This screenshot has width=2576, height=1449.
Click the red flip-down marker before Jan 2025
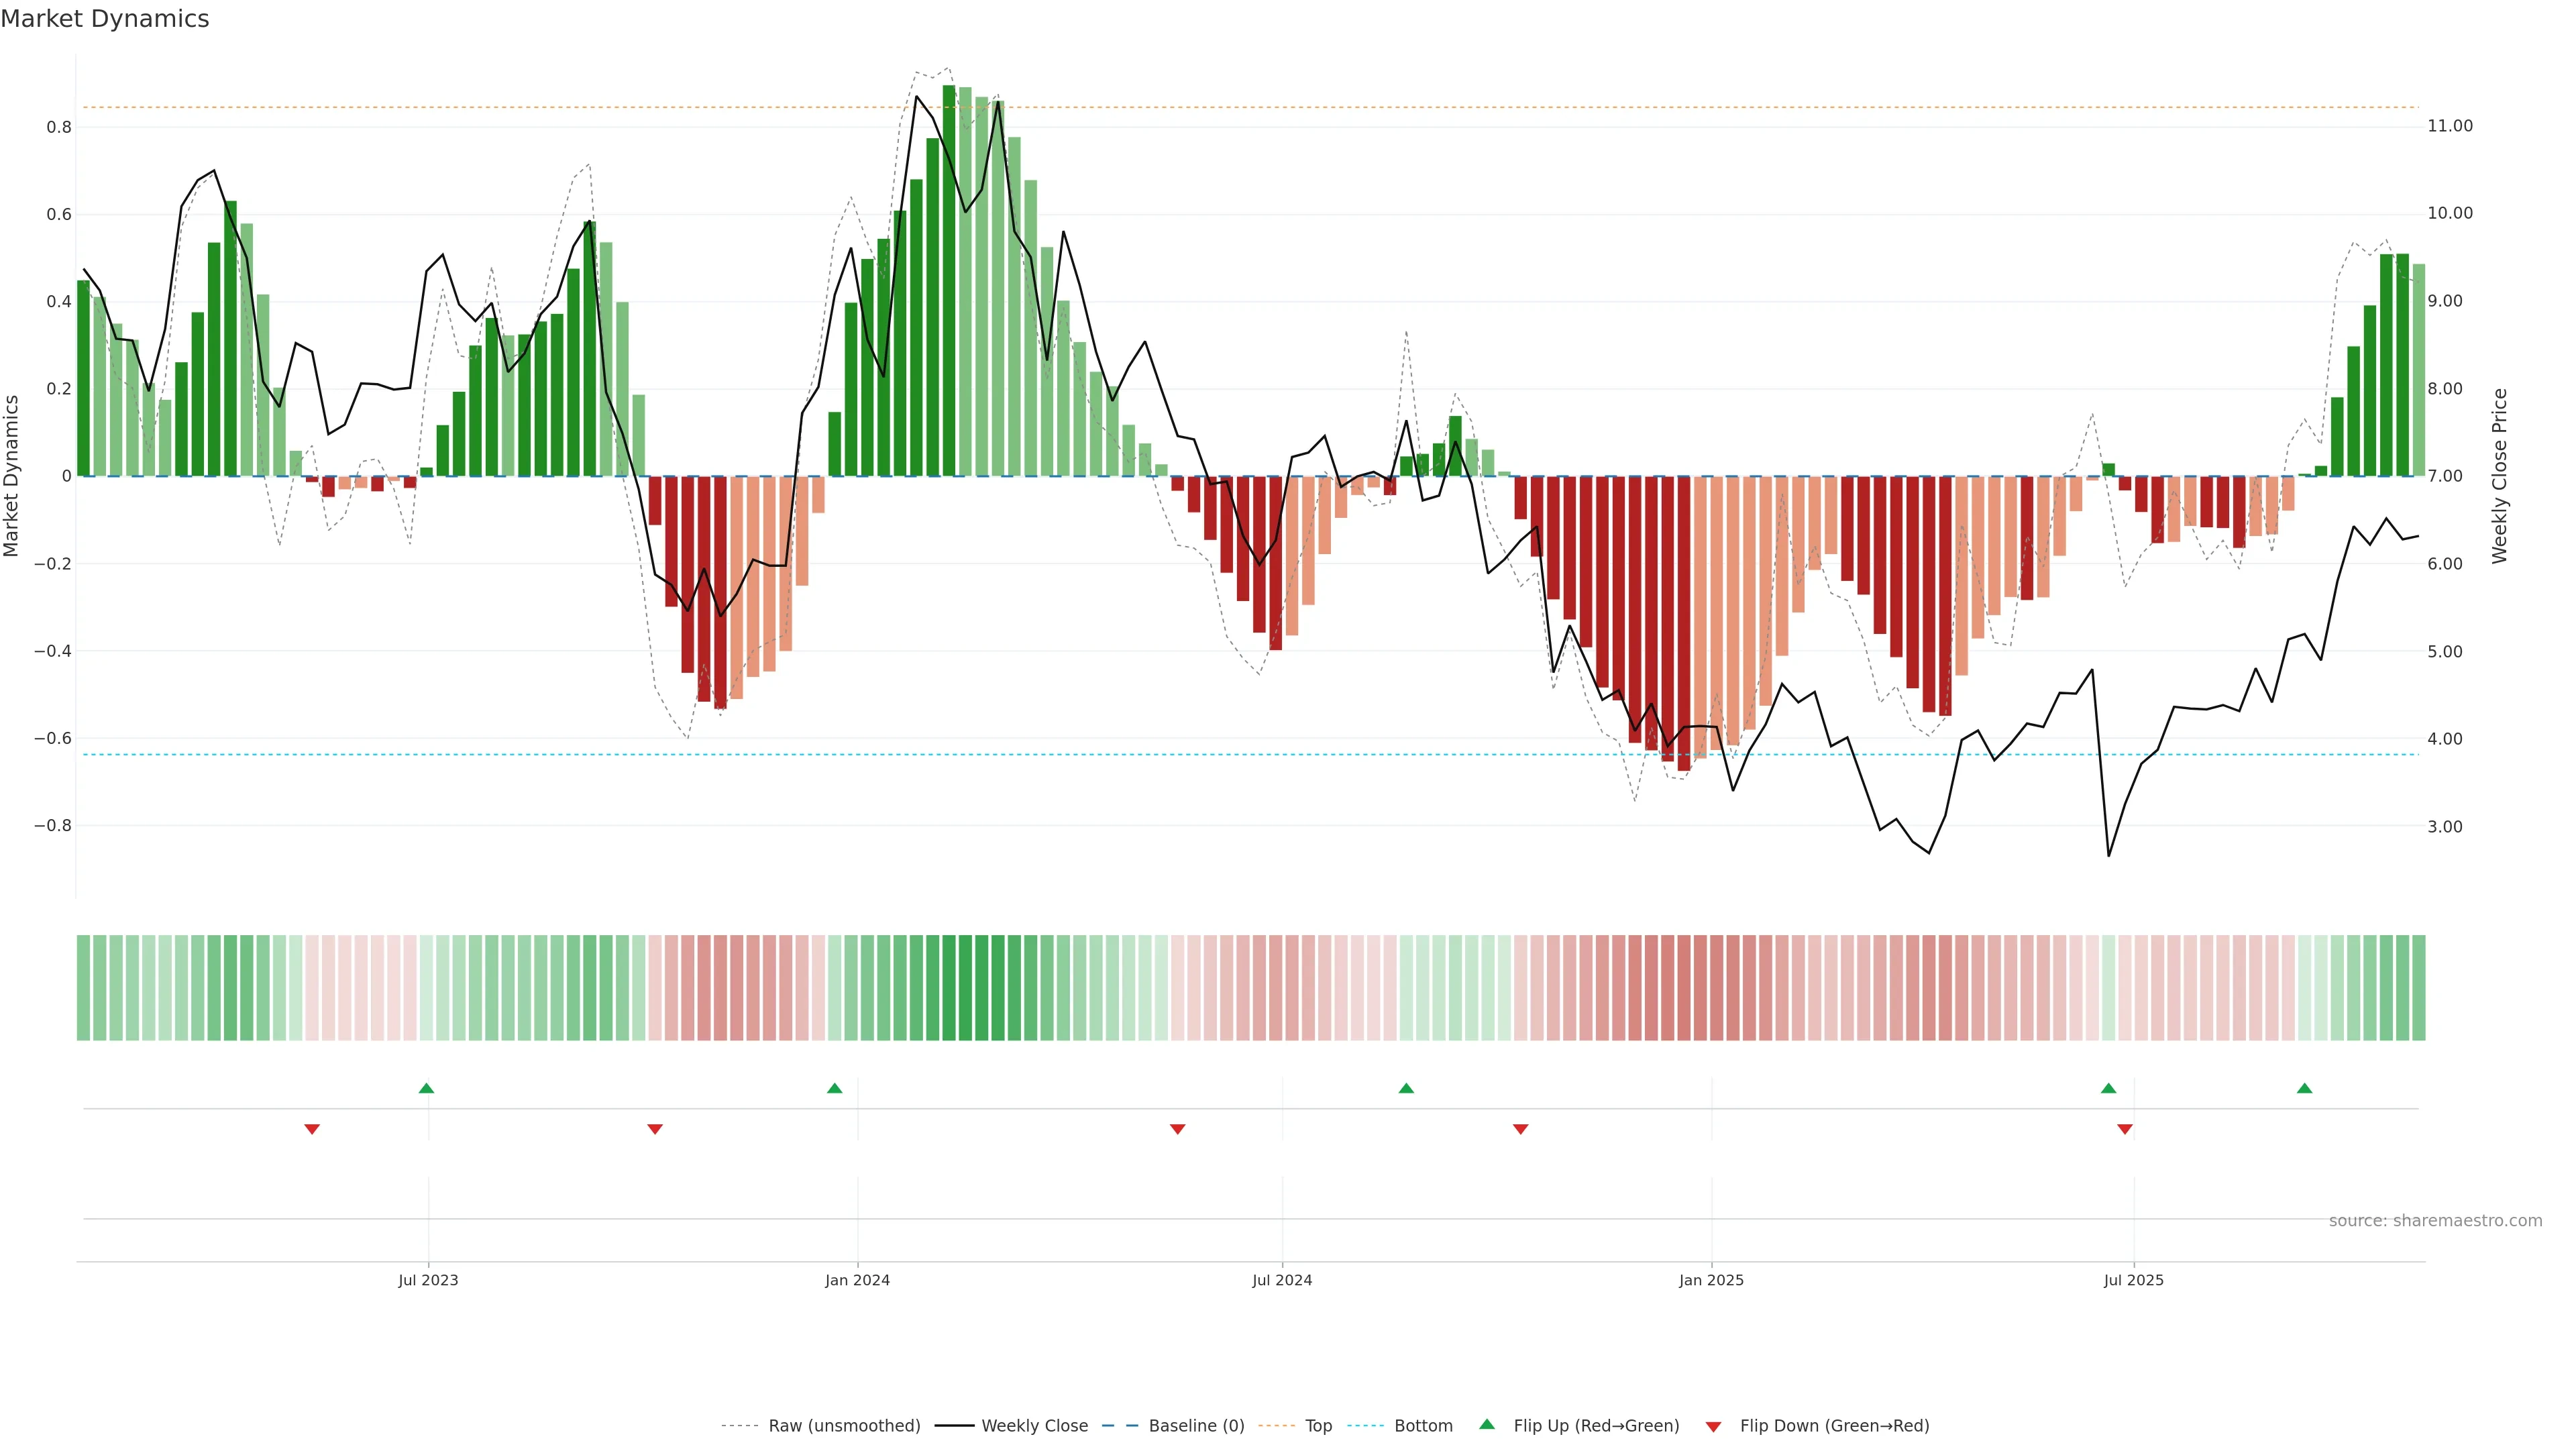point(1521,1129)
